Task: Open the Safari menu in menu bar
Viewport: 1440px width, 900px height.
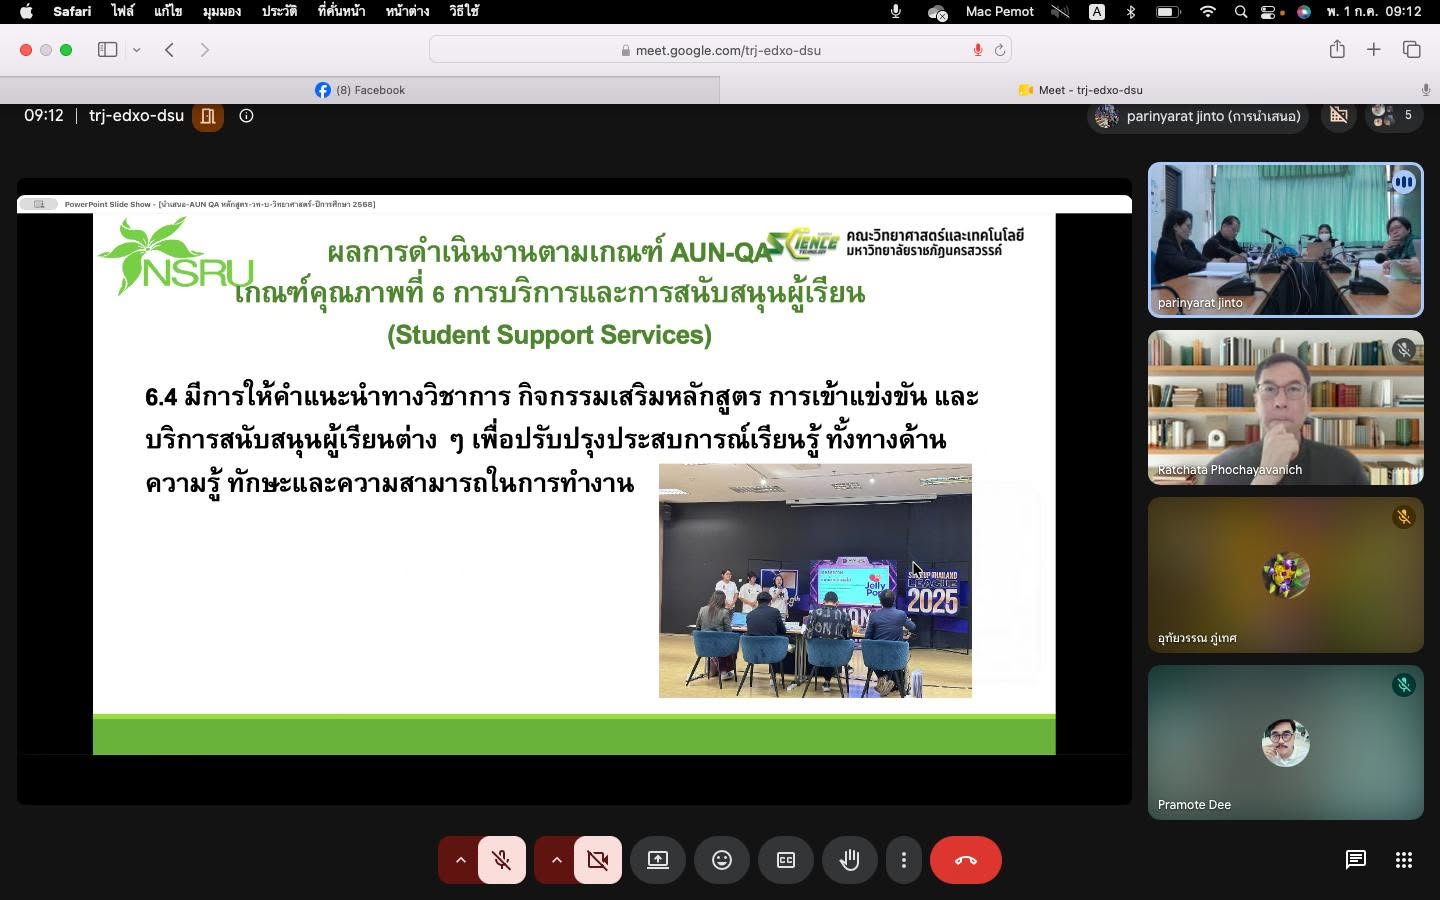Action: pos(72,11)
